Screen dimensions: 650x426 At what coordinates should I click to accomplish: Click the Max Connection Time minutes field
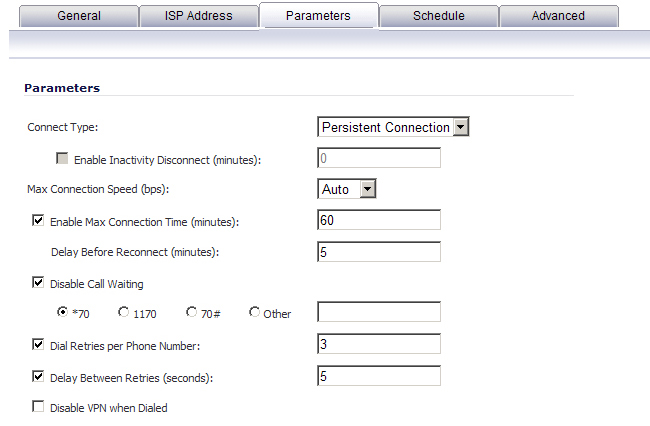tap(379, 220)
